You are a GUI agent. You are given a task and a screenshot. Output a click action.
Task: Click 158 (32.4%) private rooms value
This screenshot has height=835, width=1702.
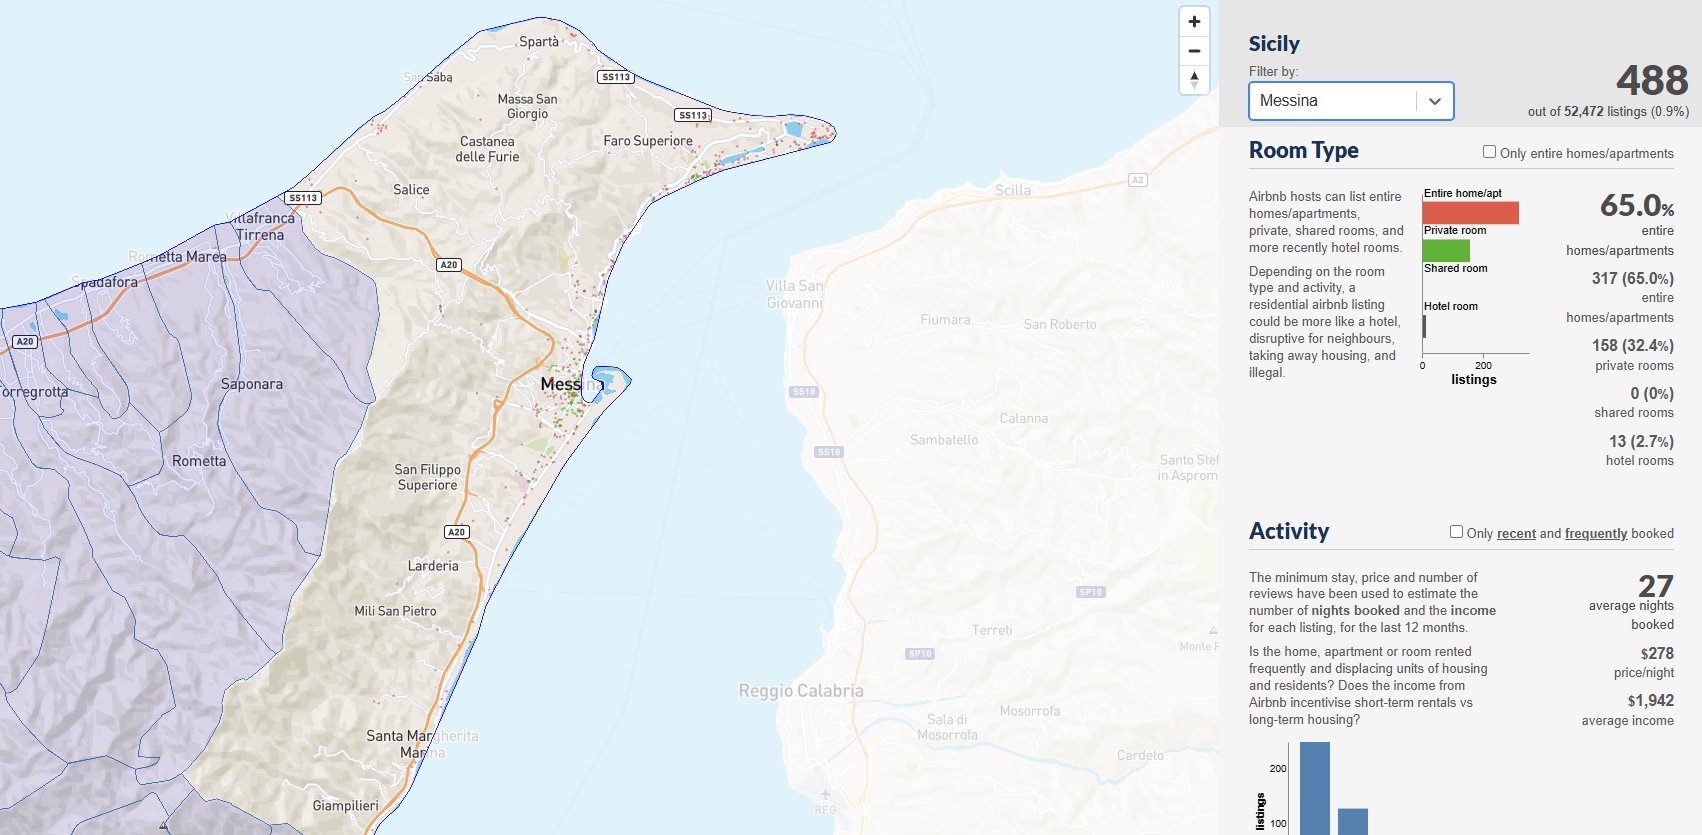(x=1632, y=345)
